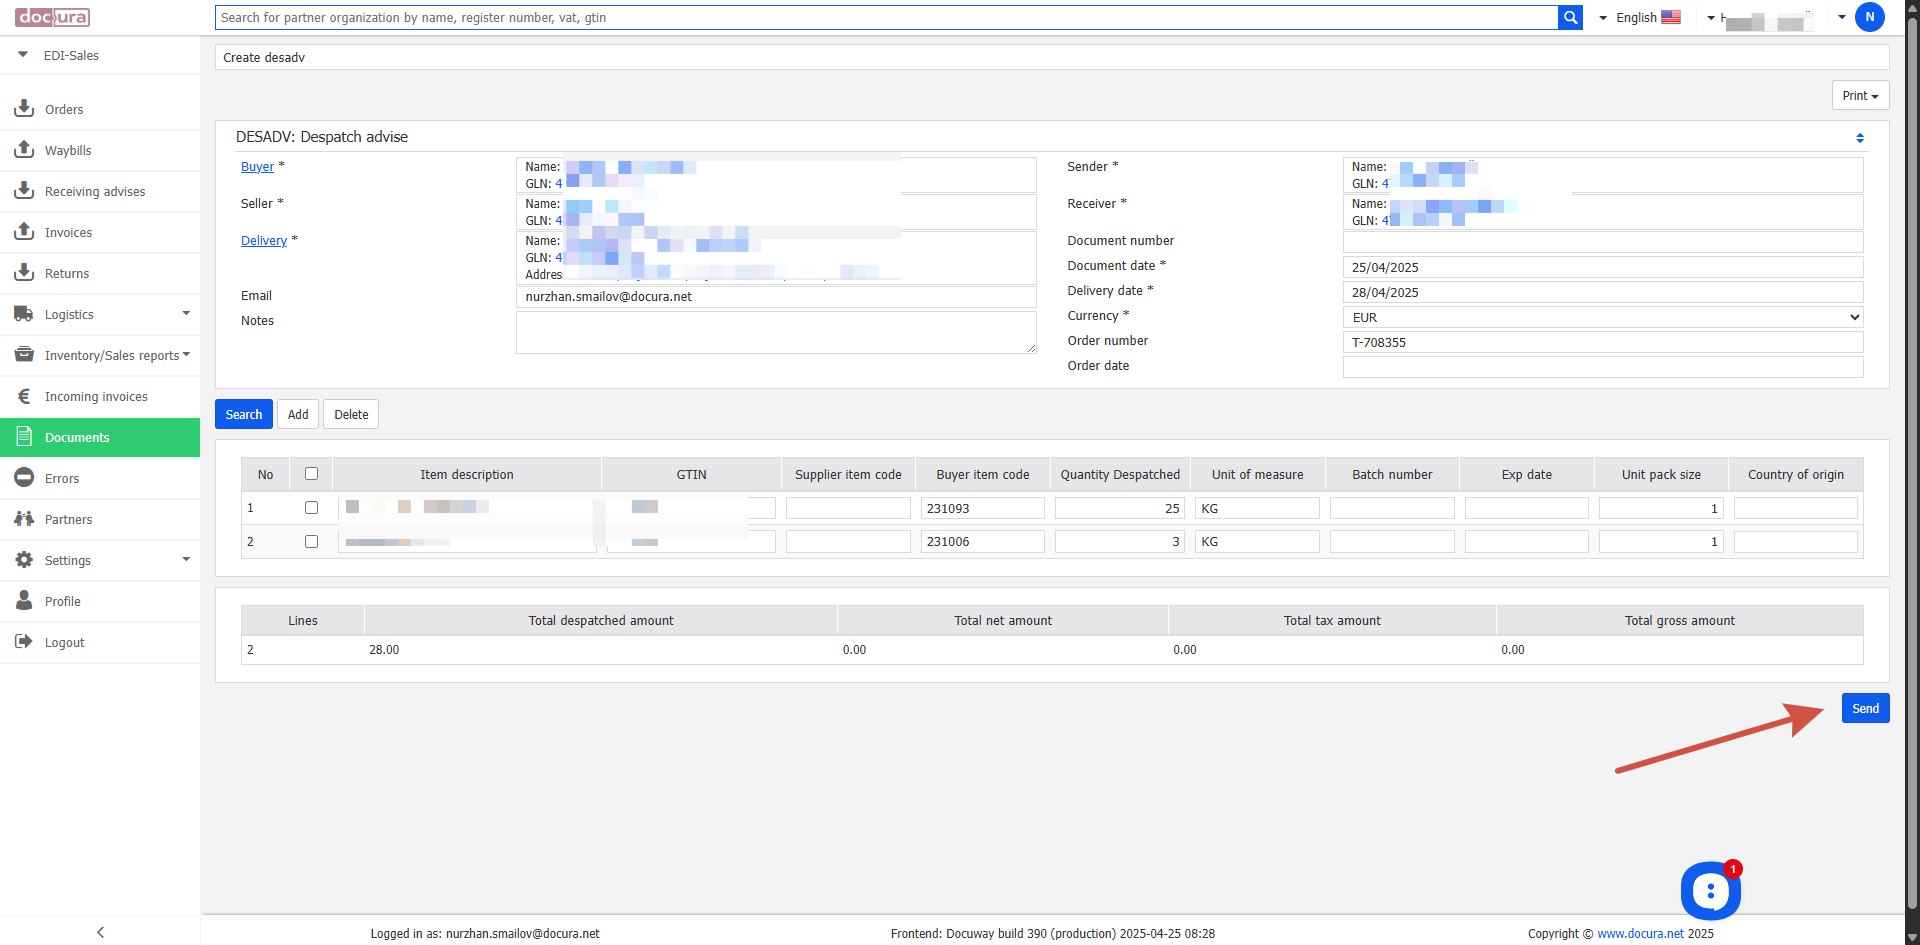This screenshot has height=945, width=1920.
Task: Click the Inventory/Sales reports box icon
Action: point(24,354)
